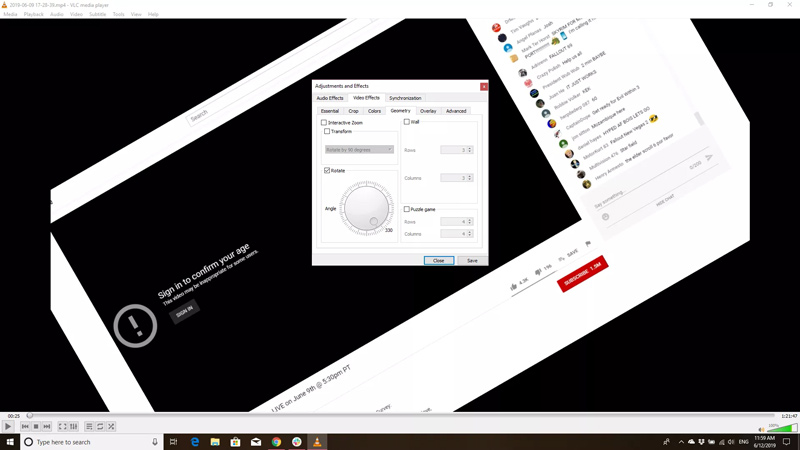Open the playlist view

89,427
